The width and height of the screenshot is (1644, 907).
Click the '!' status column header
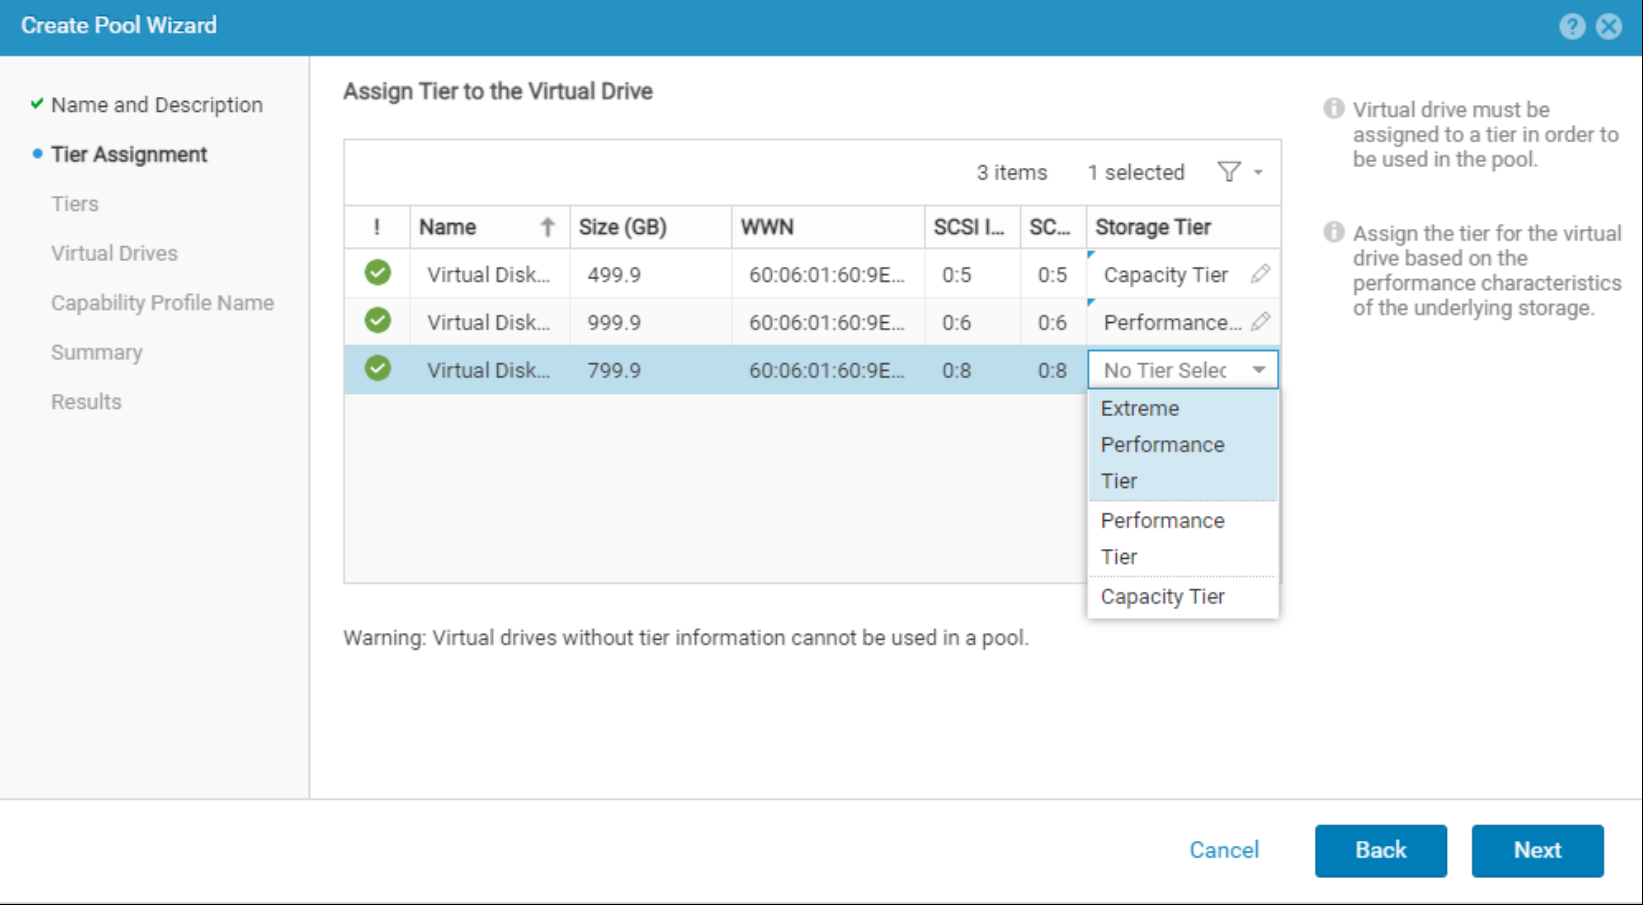click(377, 227)
